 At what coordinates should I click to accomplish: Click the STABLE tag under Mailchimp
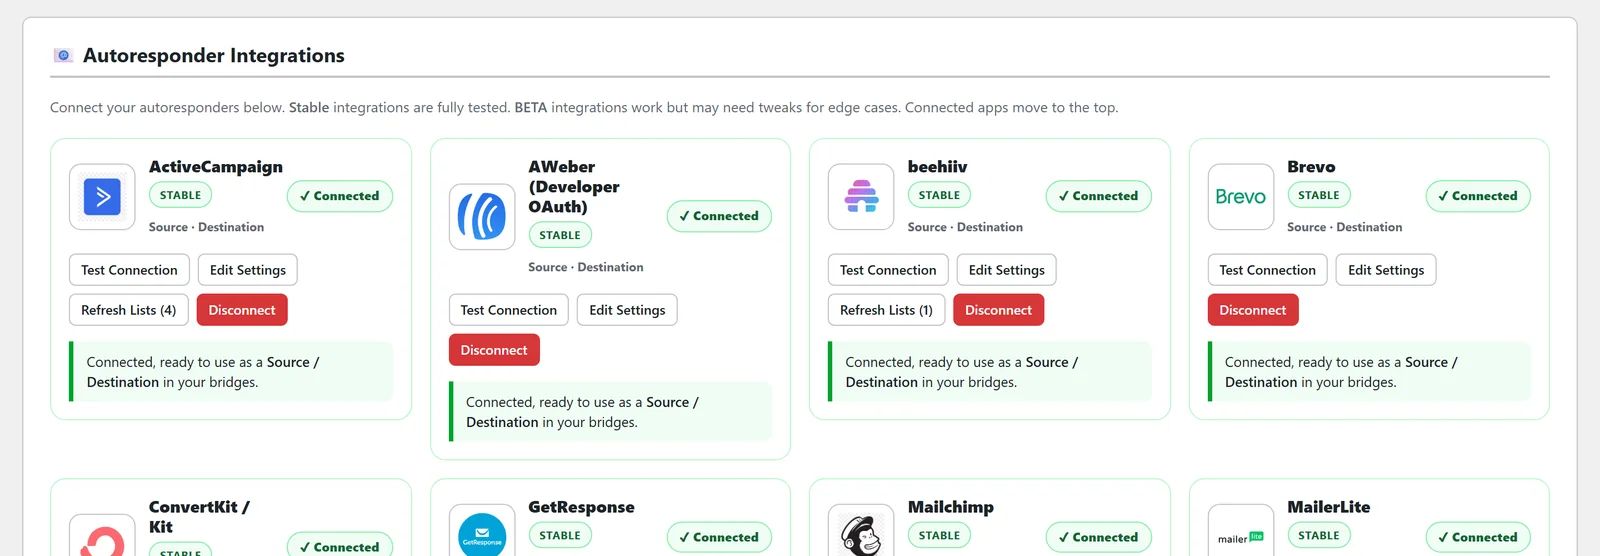(x=939, y=535)
